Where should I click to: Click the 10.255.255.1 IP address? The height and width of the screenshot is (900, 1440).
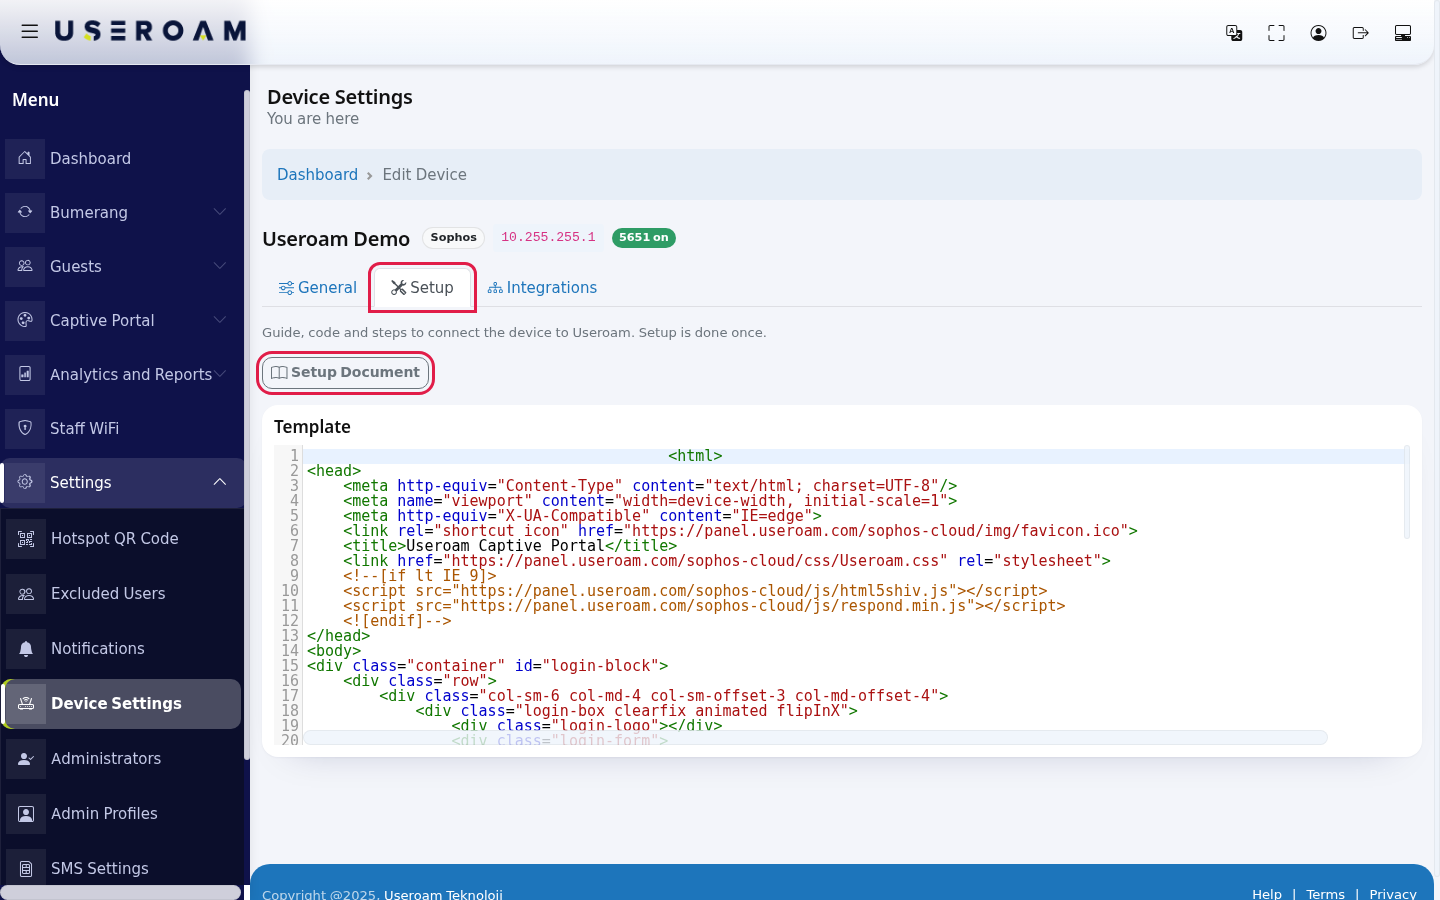(548, 238)
